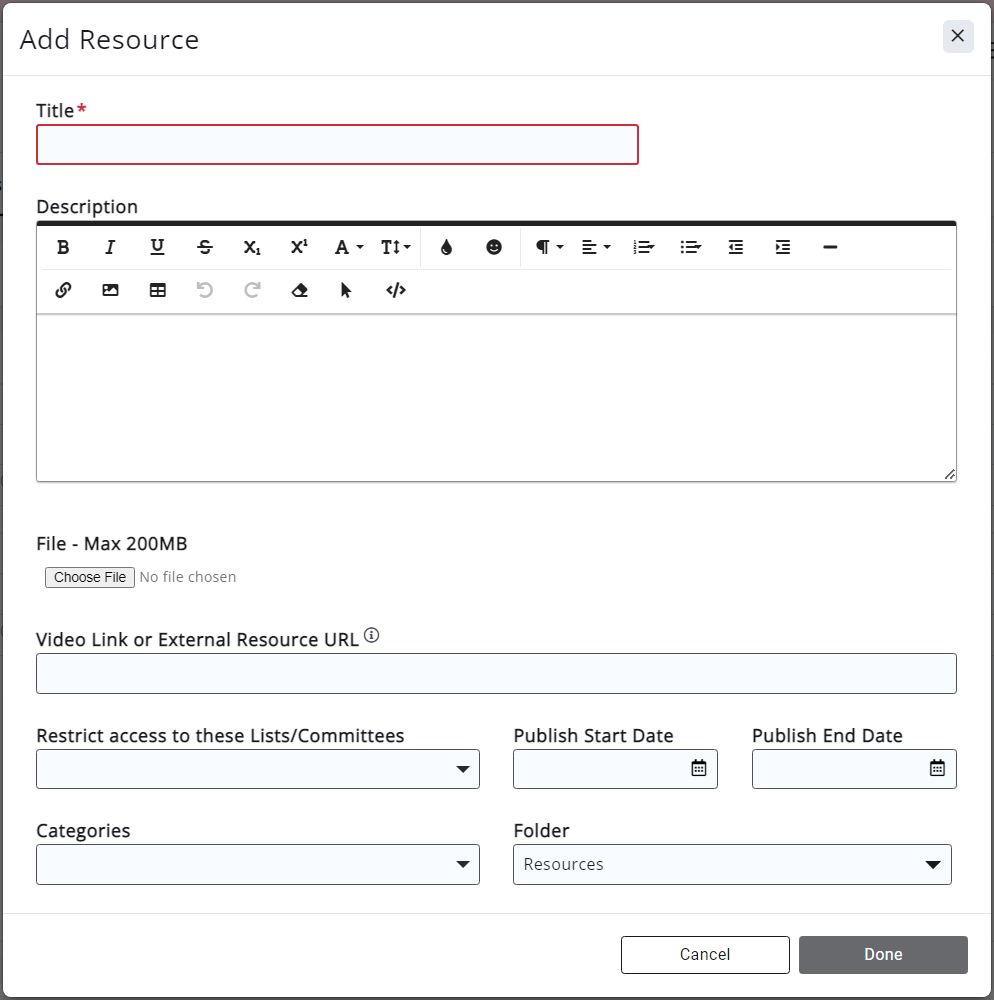The height and width of the screenshot is (1000, 994).
Task: Apply strikethrough formatting
Action: 204,247
